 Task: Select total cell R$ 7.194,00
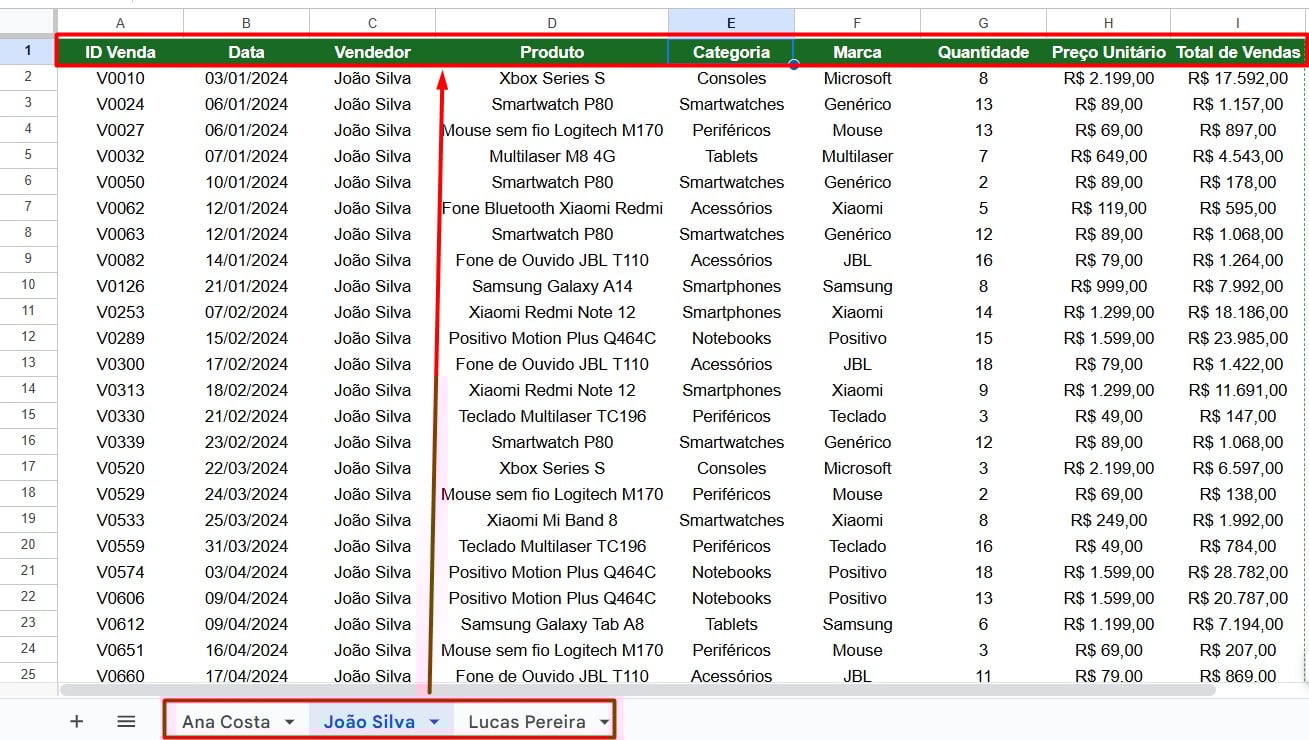pyautogui.click(x=1238, y=624)
